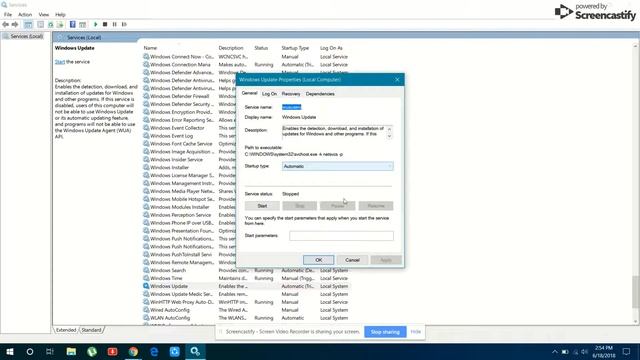Switch to the Dependencies tab
Image resolution: width=640 pixels, height=360 pixels.
click(320, 94)
